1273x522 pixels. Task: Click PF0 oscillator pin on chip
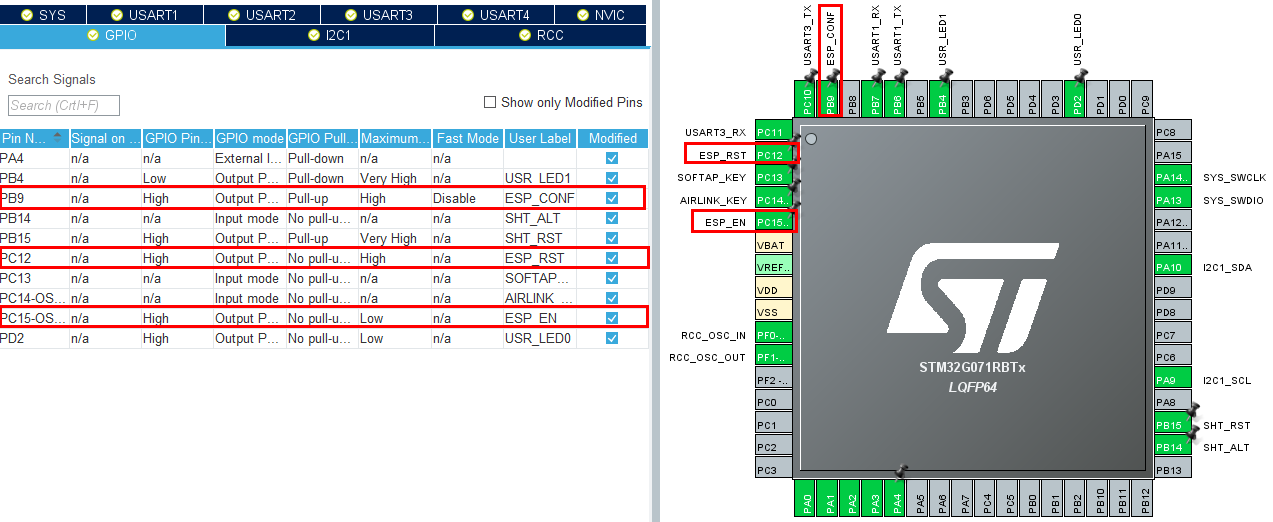coord(773,335)
